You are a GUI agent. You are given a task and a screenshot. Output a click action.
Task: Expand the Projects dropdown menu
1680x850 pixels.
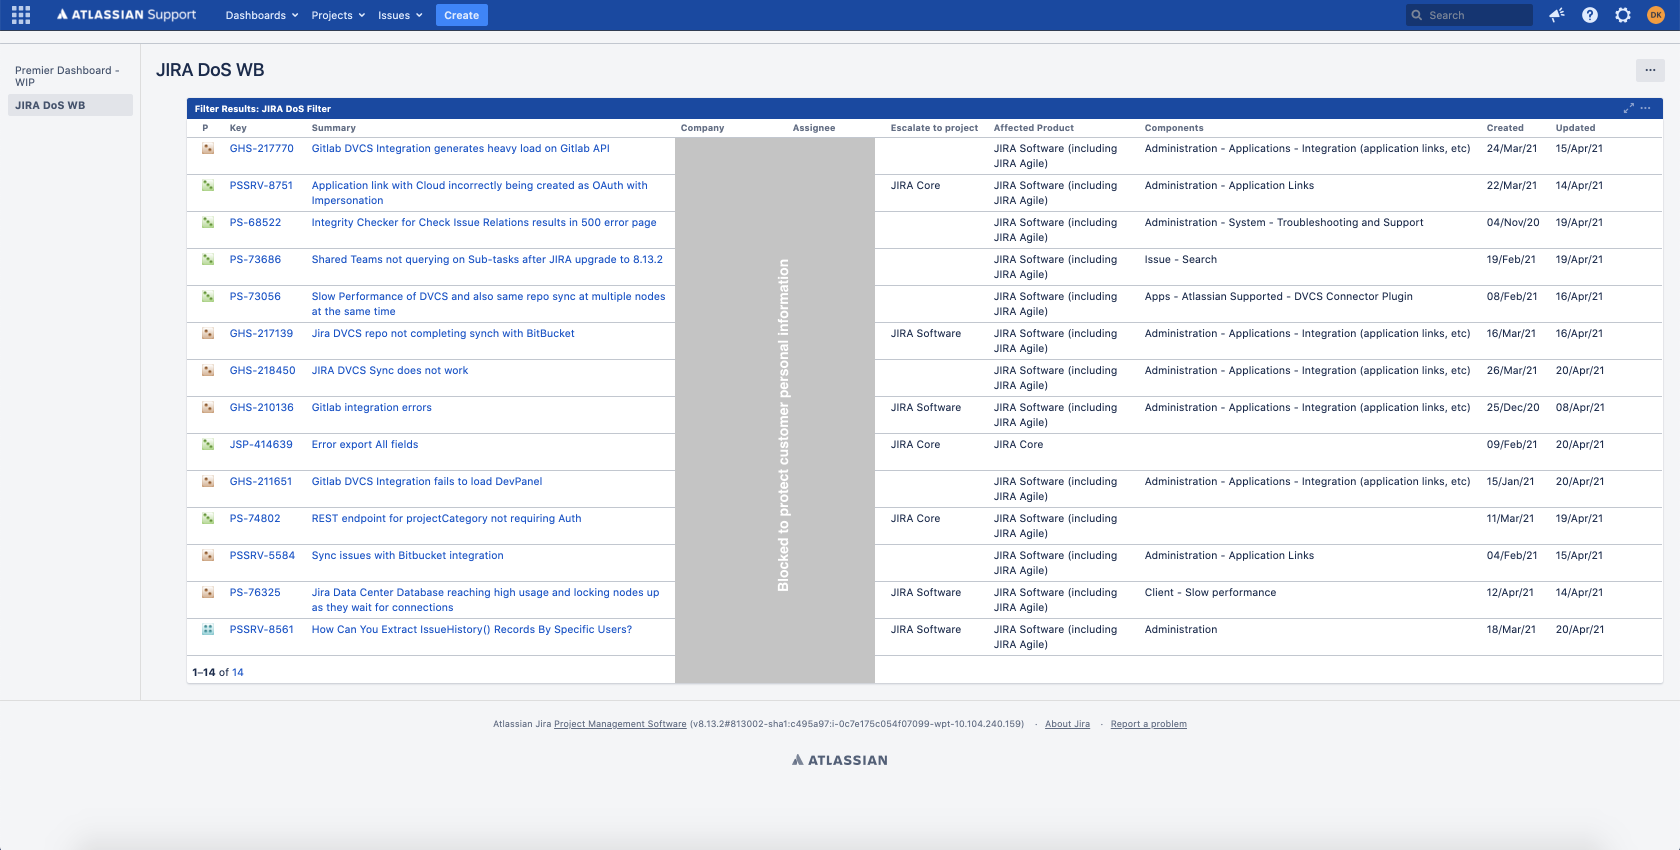pyautogui.click(x=338, y=15)
